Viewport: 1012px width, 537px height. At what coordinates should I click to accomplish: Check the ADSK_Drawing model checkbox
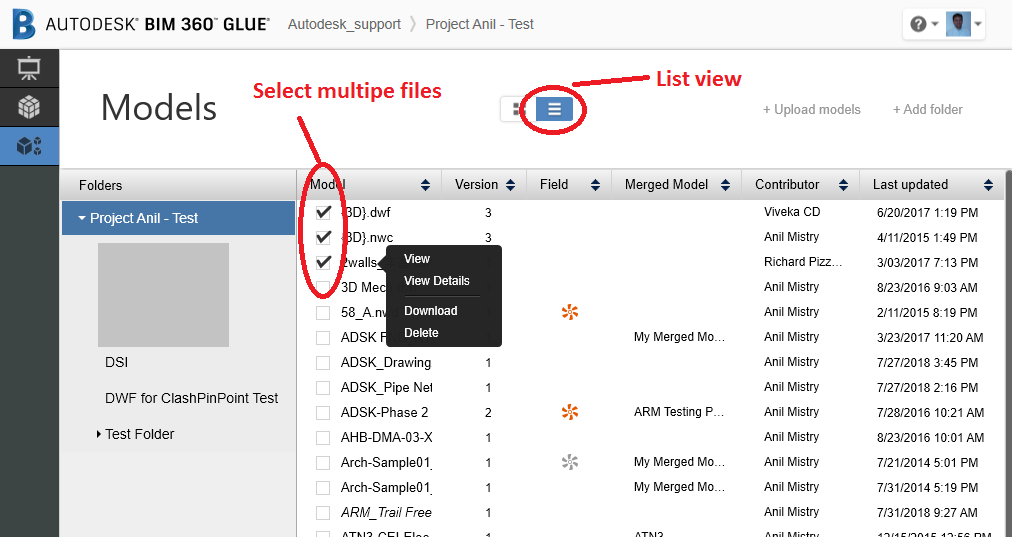[323, 363]
